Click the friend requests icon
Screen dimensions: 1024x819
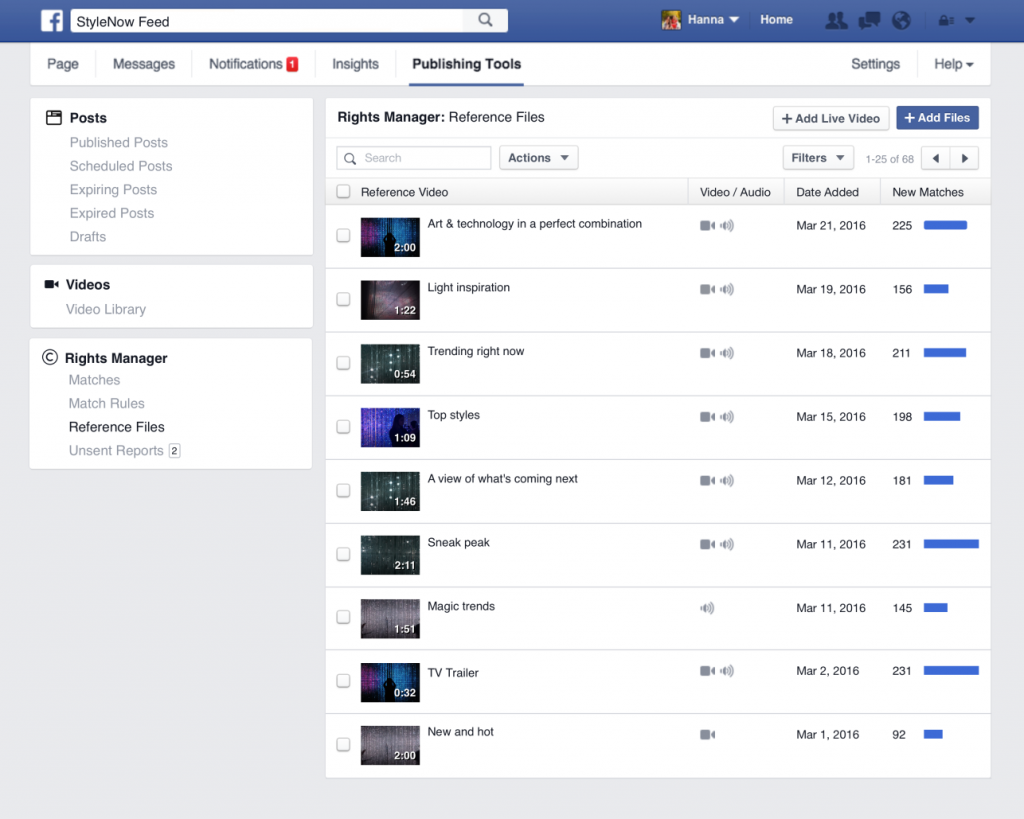coord(836,19)
